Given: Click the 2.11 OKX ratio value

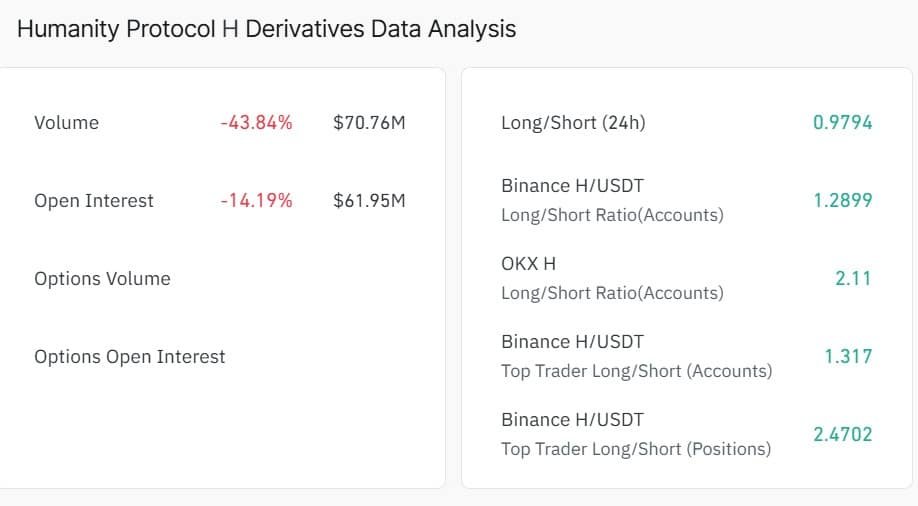Looking at the screenshot, I should click(853, 278).
